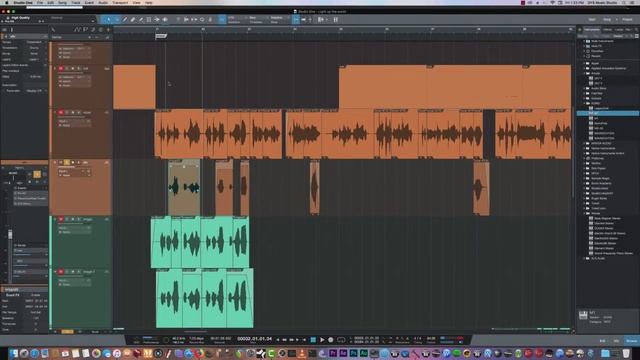The image size is (640, 360).
Task: Switch to the Project page button
Action: pyautogui.click(x=627, y=19)
